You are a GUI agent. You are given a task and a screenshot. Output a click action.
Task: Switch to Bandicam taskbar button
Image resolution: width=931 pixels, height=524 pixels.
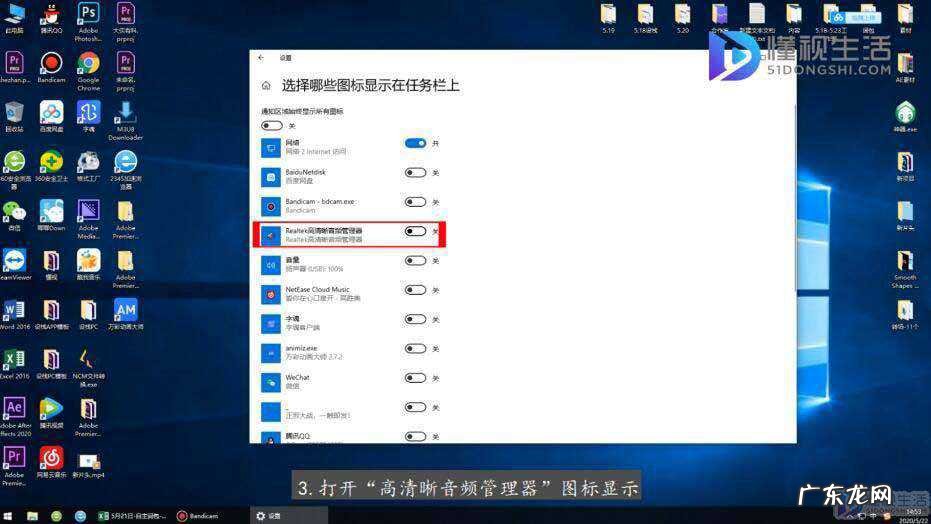click(x=198, y=516)
